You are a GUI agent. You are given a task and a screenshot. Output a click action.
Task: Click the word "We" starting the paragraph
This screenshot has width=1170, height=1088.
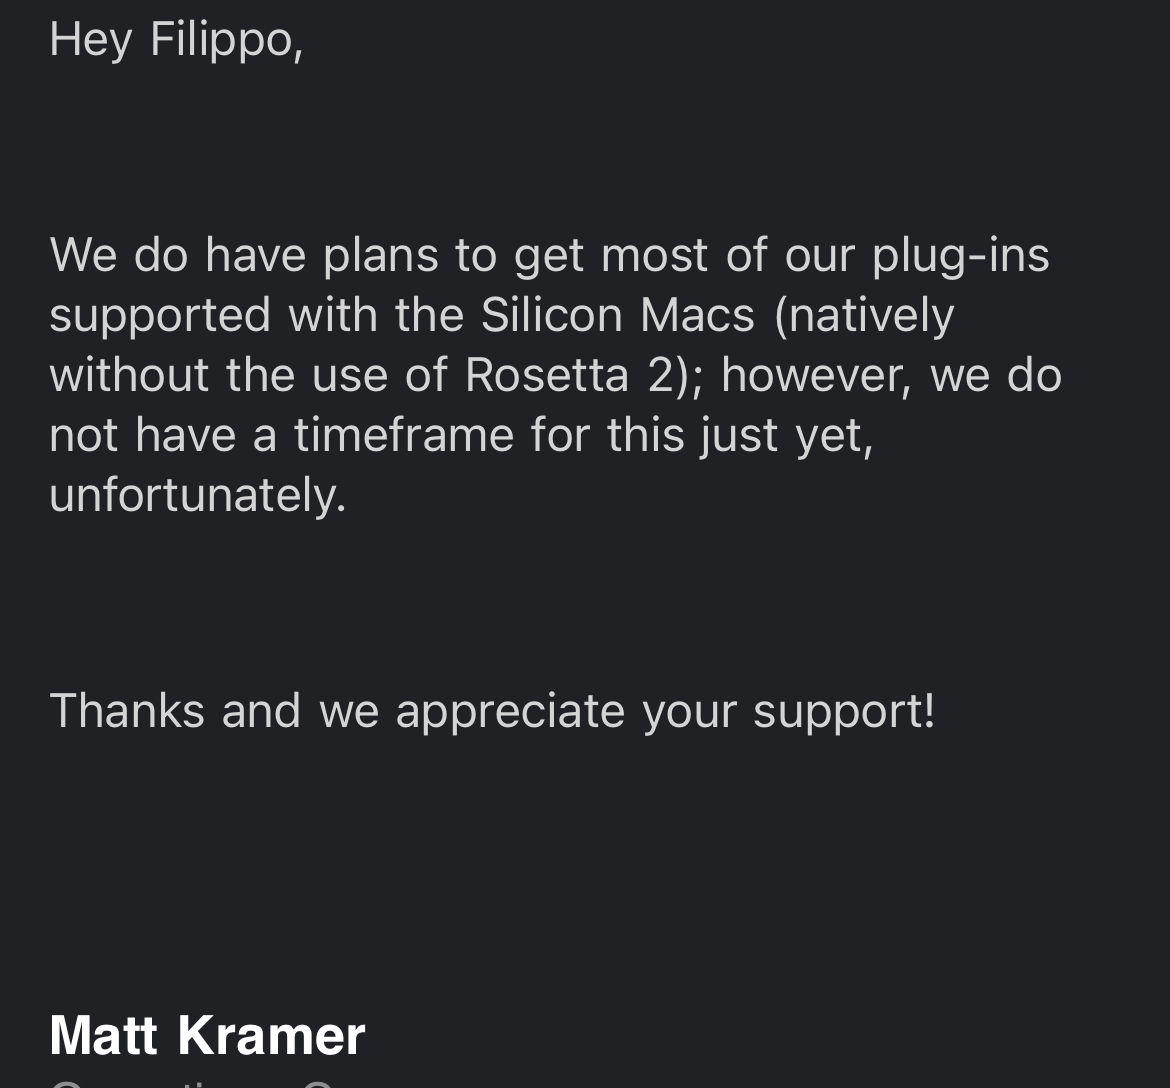[83, 254]
